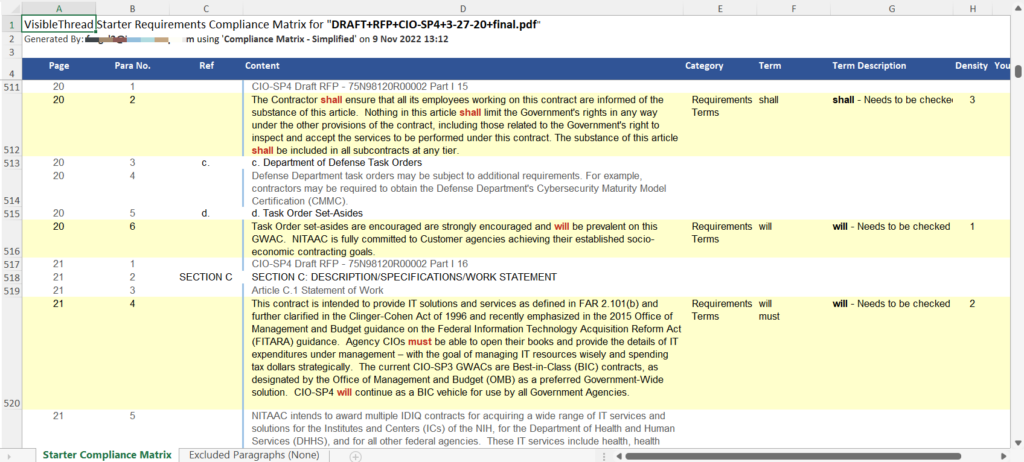Select column A header
1024x462 pixels.
tap(59, 8)
